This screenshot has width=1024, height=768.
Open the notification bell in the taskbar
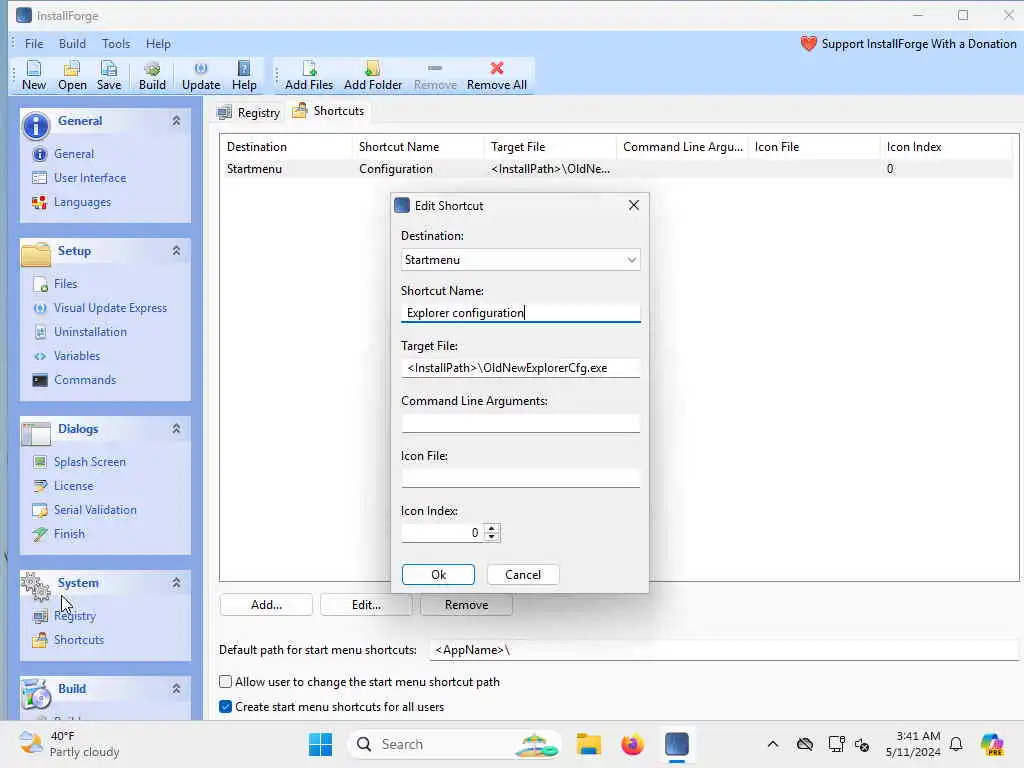tap(956, 744)
